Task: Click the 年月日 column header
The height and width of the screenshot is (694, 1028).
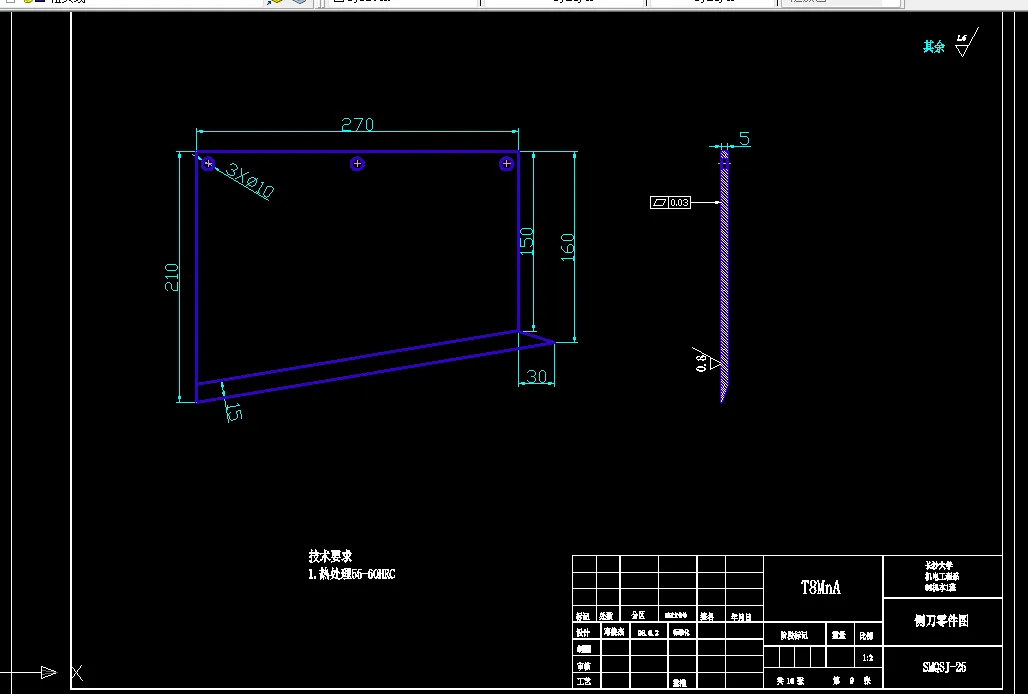Action: coord(741,617)
